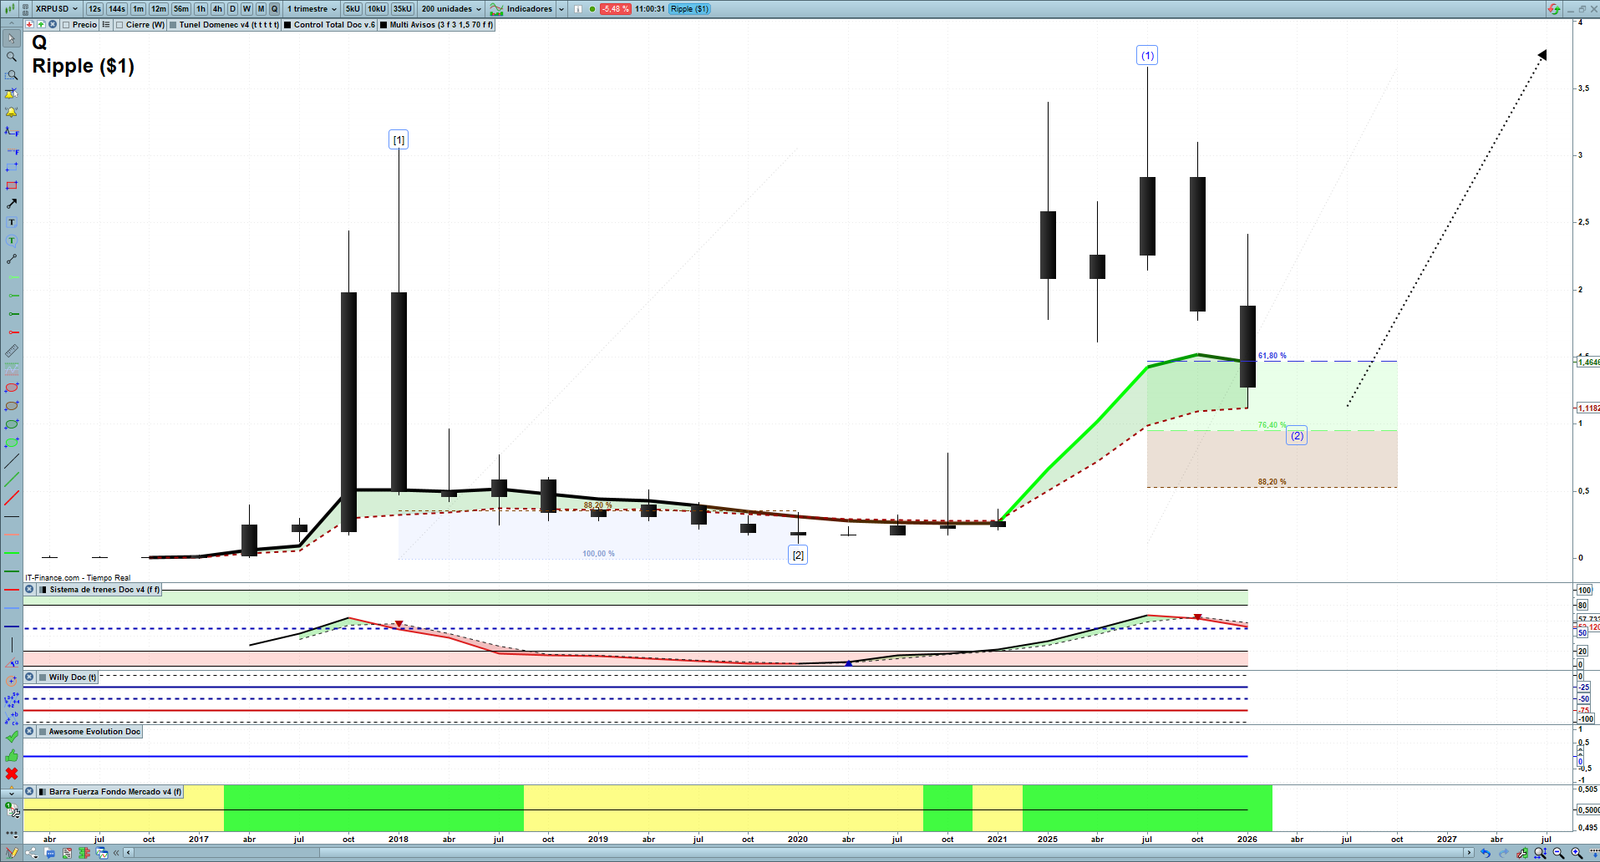The image size is (1600, 862).
Task: Open the share icon in bottom toolbar
Action: [32, 853]
